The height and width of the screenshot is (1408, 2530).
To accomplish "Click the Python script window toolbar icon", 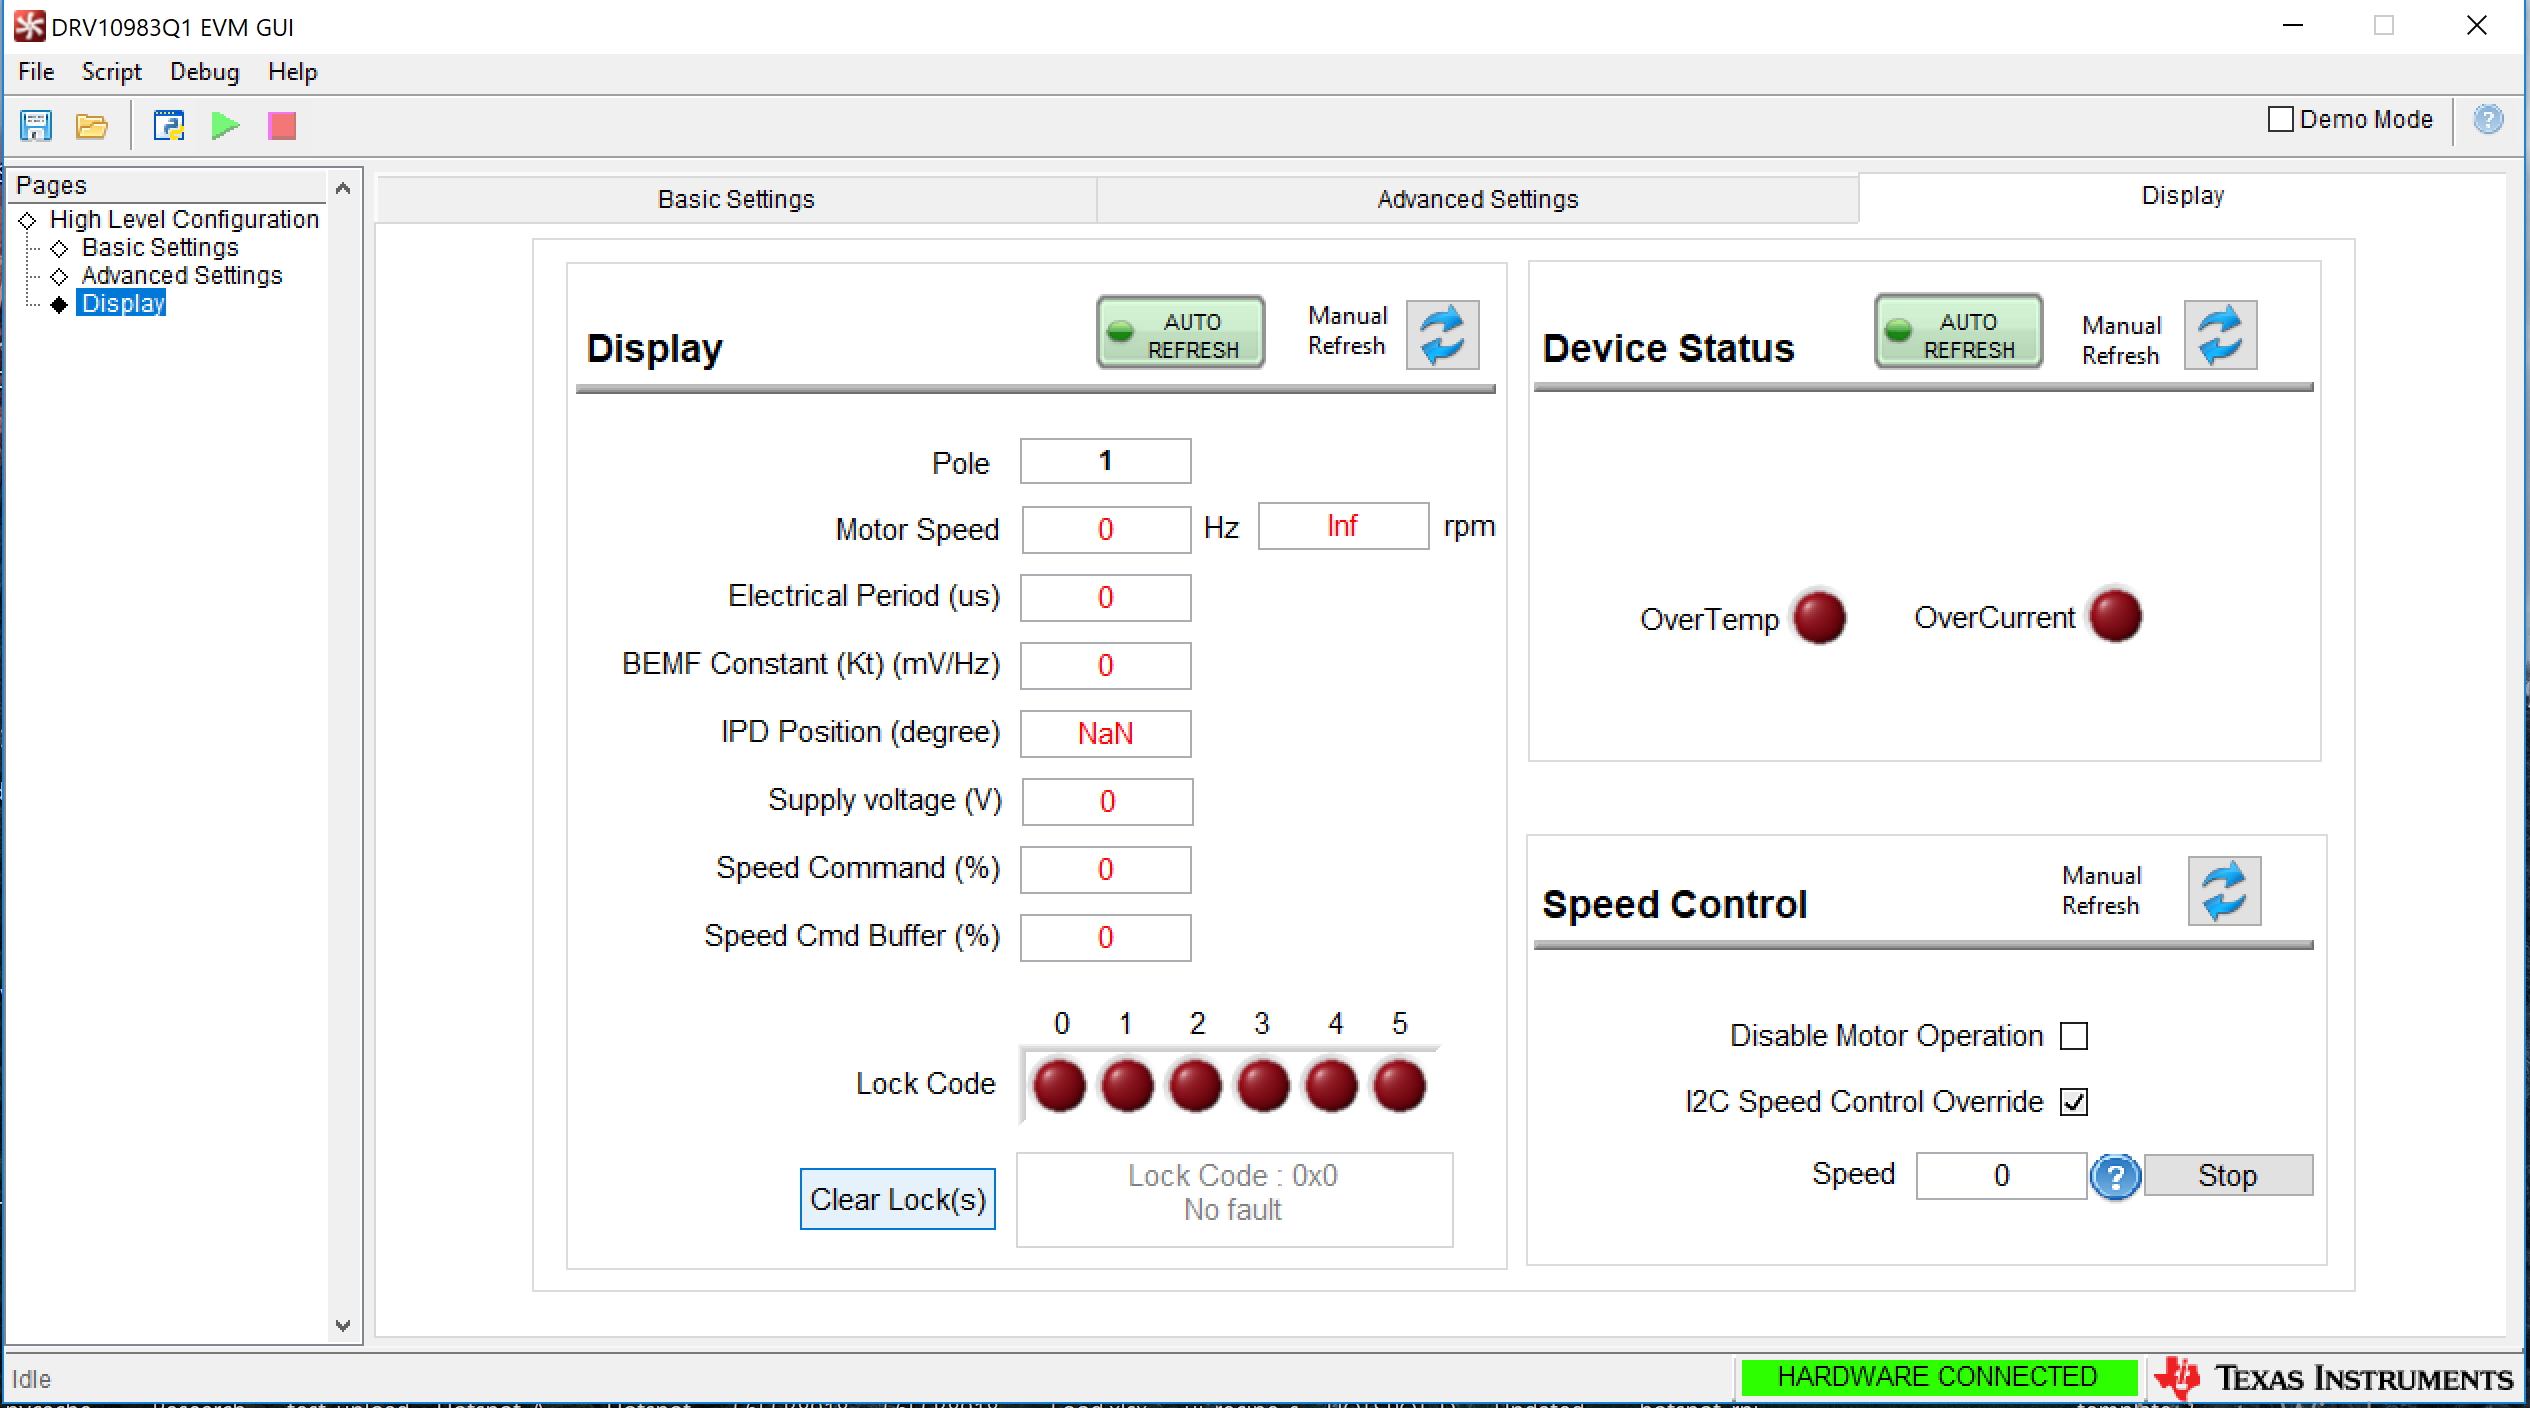I will pyautogui.click(x=169, y=126).
